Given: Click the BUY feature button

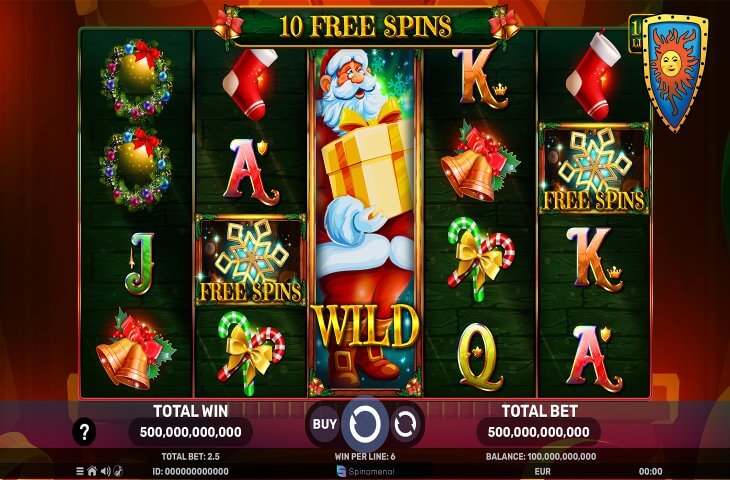Looking at the screenshot, I should [324, 424].
